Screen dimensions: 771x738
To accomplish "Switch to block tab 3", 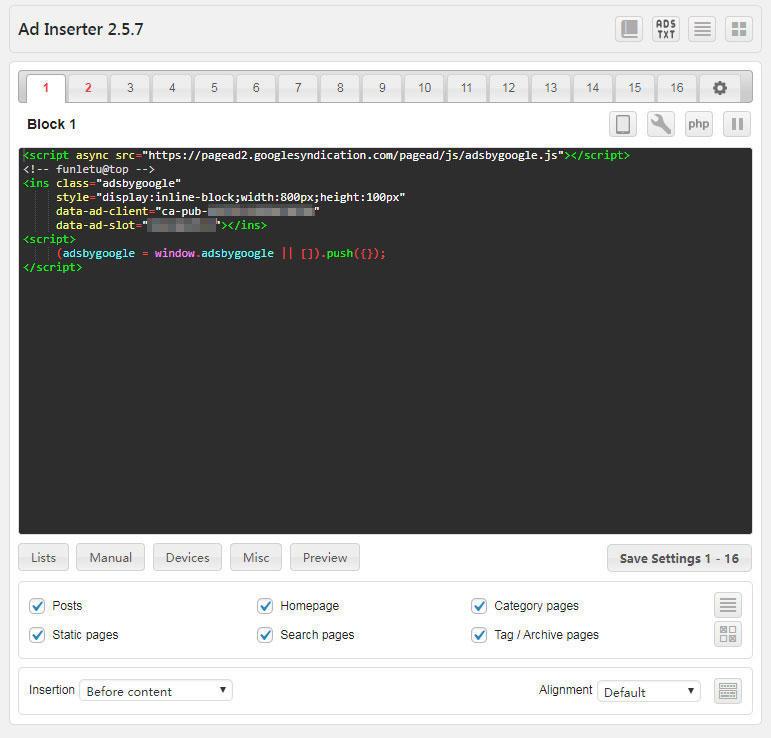I will tap(130, 88).
